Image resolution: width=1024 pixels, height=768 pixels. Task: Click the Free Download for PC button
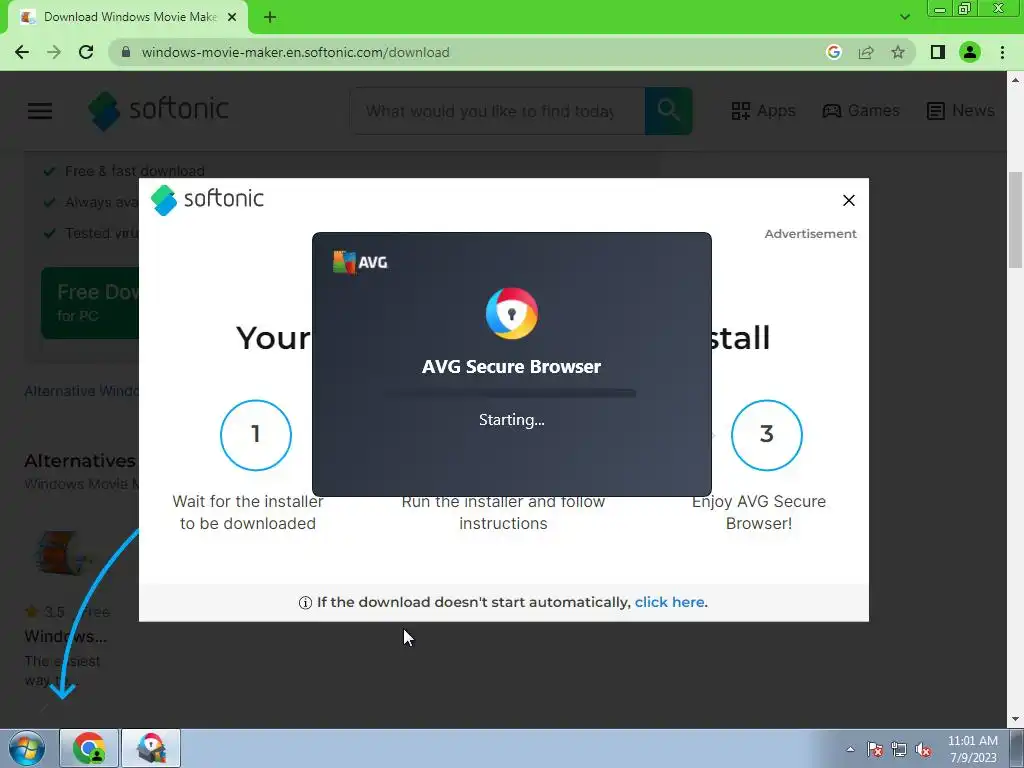pos(90,302)
